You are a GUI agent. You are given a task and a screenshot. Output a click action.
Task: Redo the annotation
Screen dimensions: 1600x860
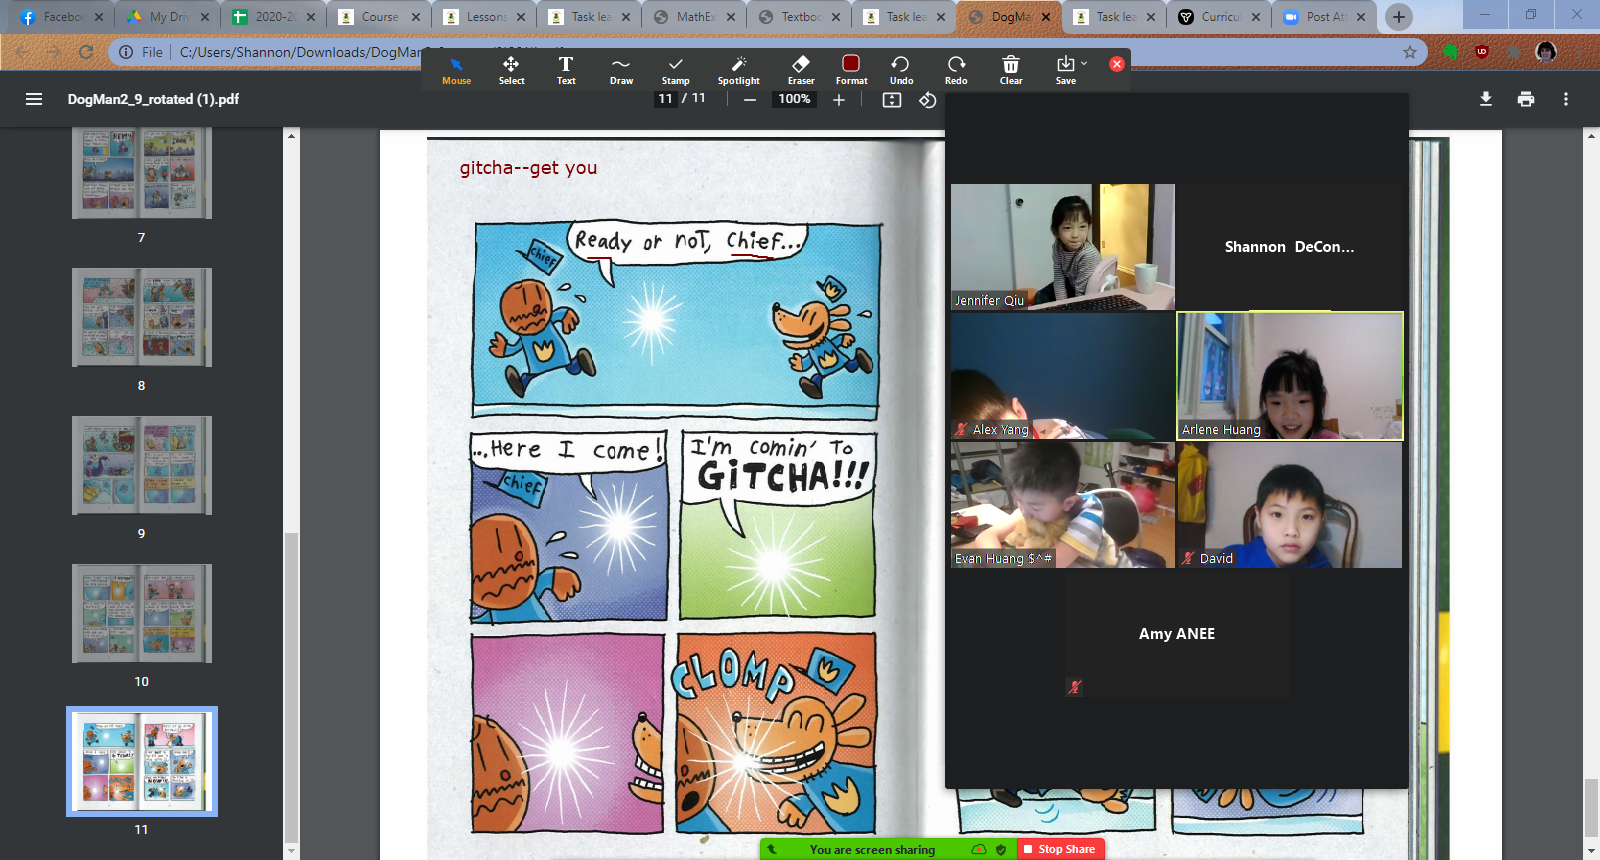[x=956, y=70]
